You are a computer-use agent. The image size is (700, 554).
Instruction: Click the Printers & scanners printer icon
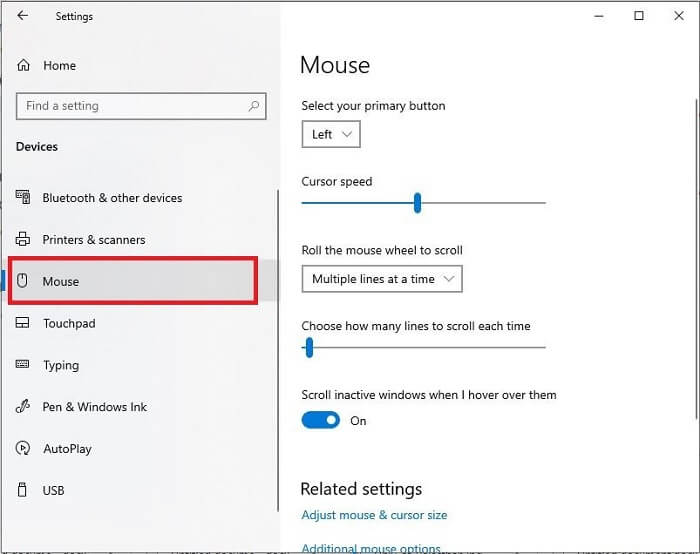tap(23, 239)
